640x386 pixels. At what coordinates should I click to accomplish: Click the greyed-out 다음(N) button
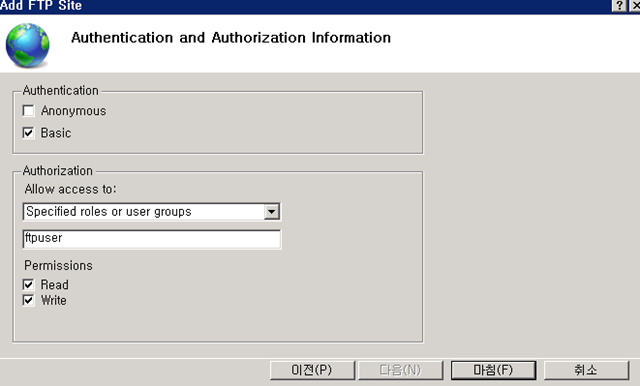pyautogui.click(x=400, y=370)
